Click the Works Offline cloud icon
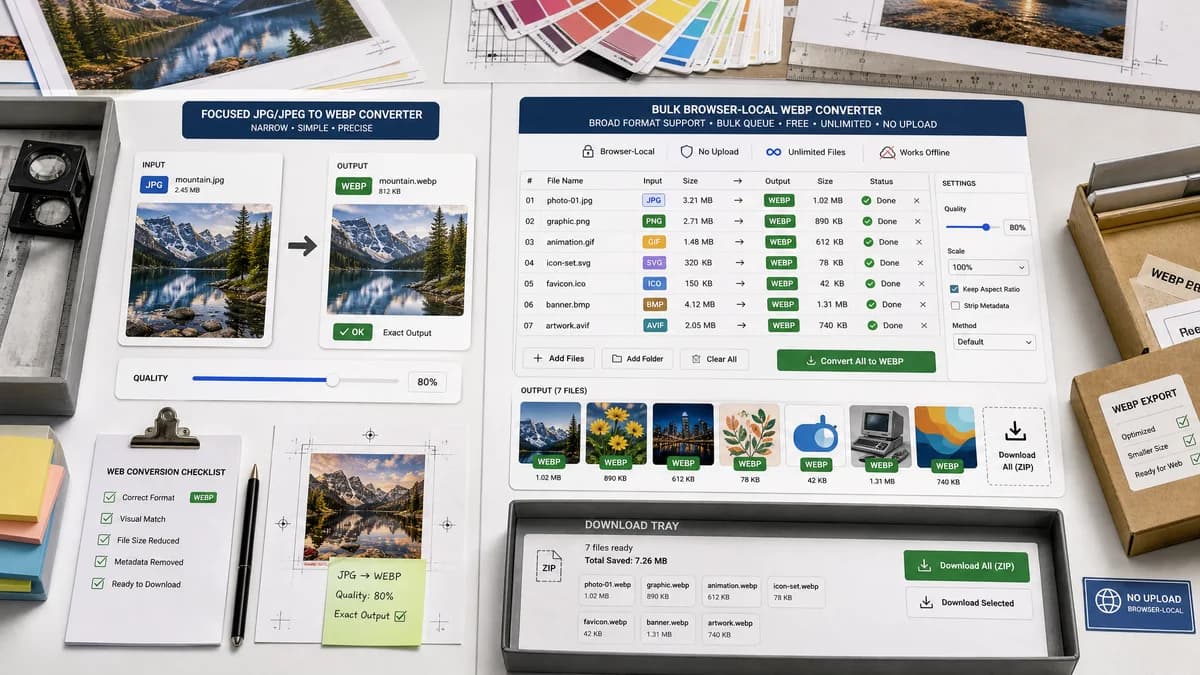 coord(887,152)
